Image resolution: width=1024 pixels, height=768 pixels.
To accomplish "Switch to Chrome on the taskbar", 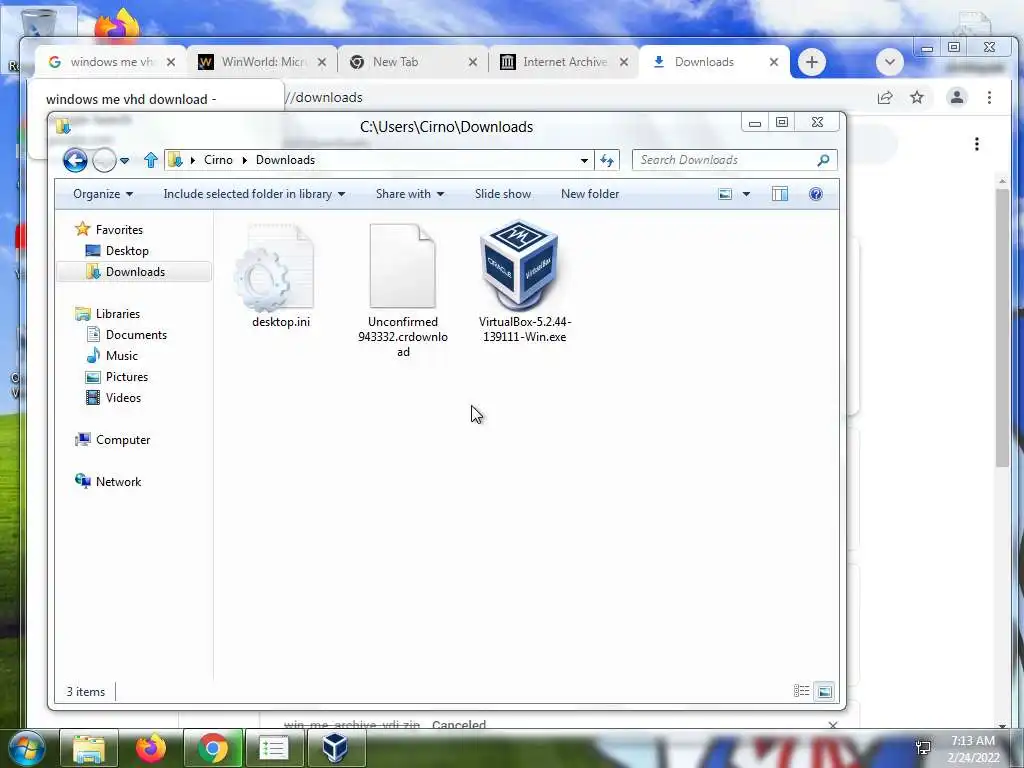I will pyautogui.click(x=213, y=748).
